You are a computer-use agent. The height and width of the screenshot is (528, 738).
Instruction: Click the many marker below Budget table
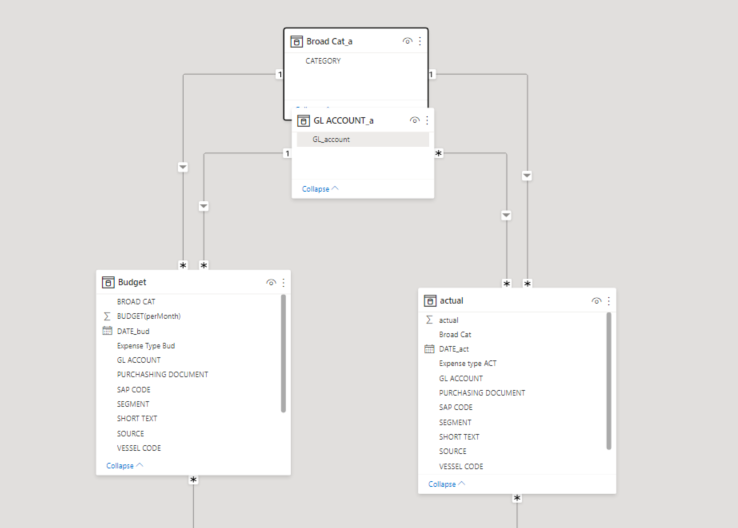[x=193, y=480]
